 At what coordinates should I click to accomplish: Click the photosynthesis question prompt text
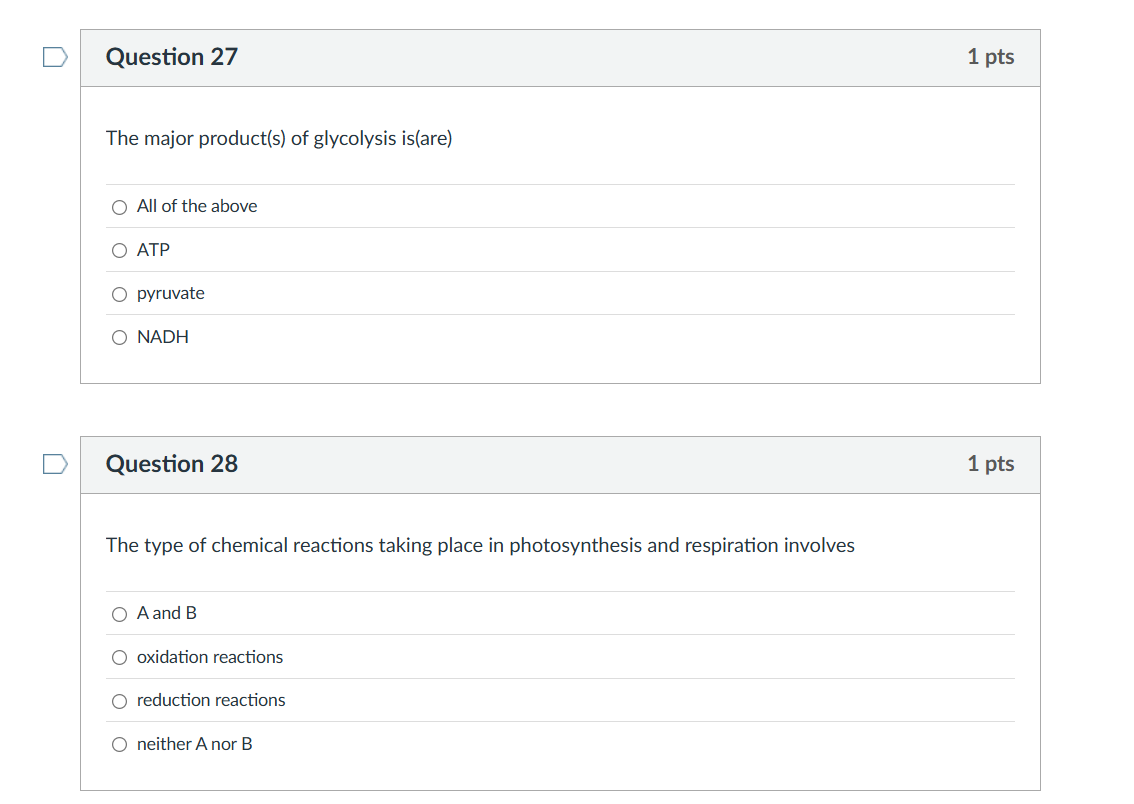point(481,545)
